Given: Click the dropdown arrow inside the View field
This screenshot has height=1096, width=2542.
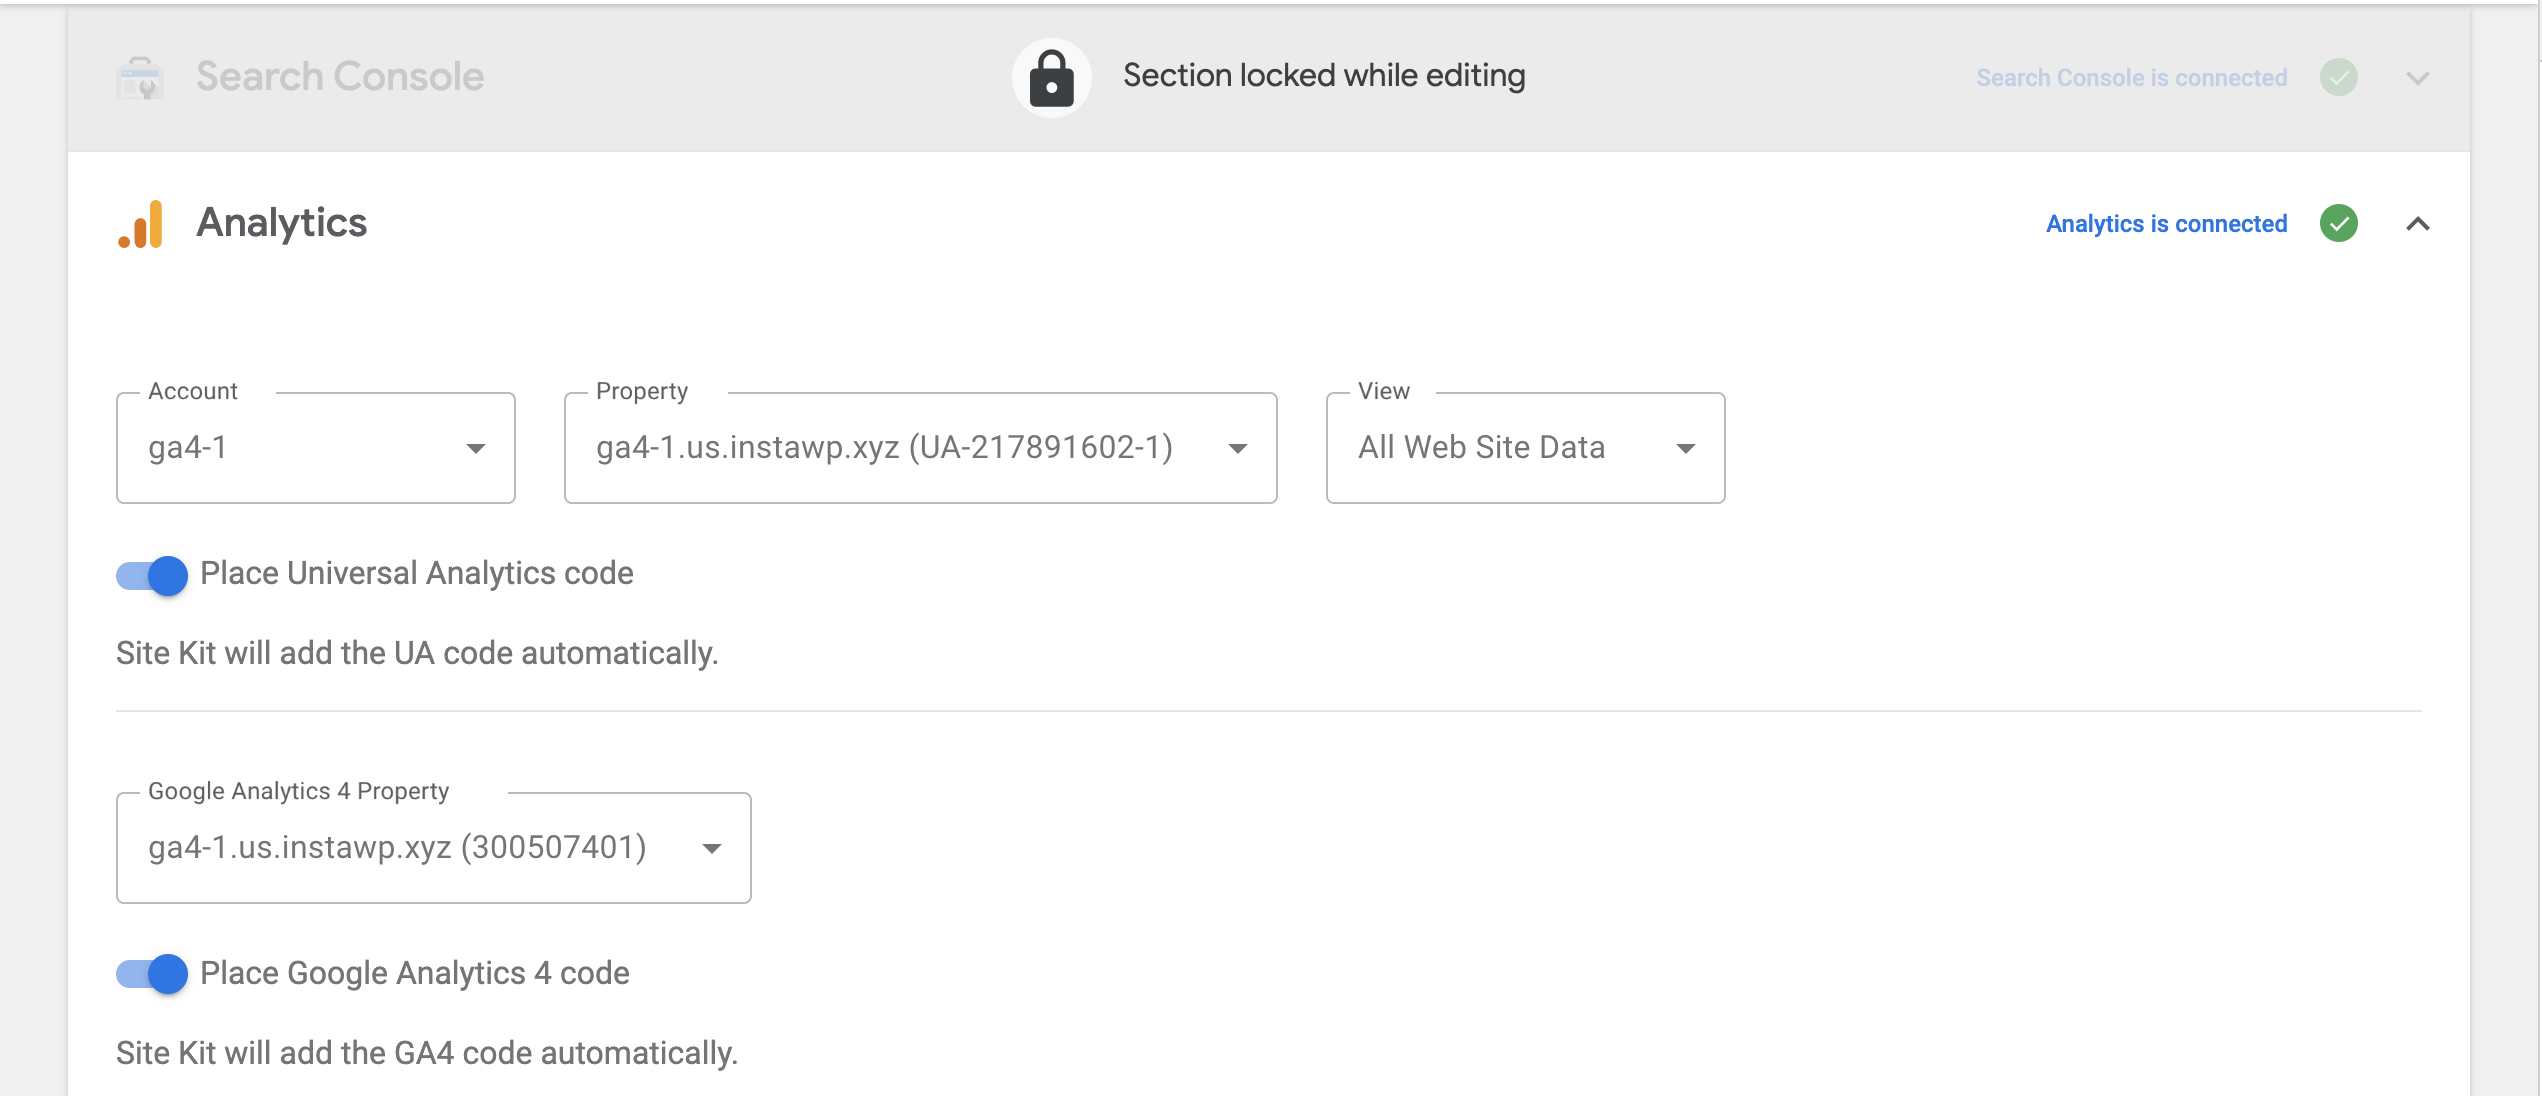Looking at the screenshot, I should pos(1686,448).
